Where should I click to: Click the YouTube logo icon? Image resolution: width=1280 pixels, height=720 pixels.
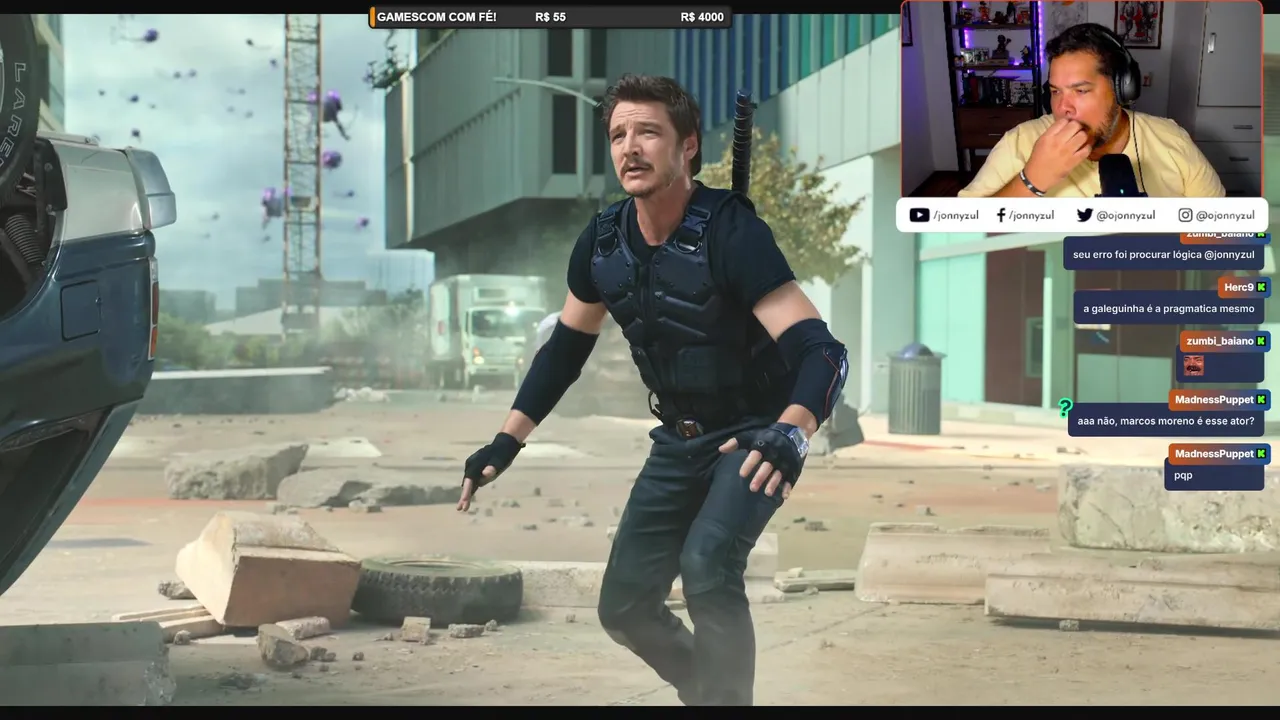919,215
